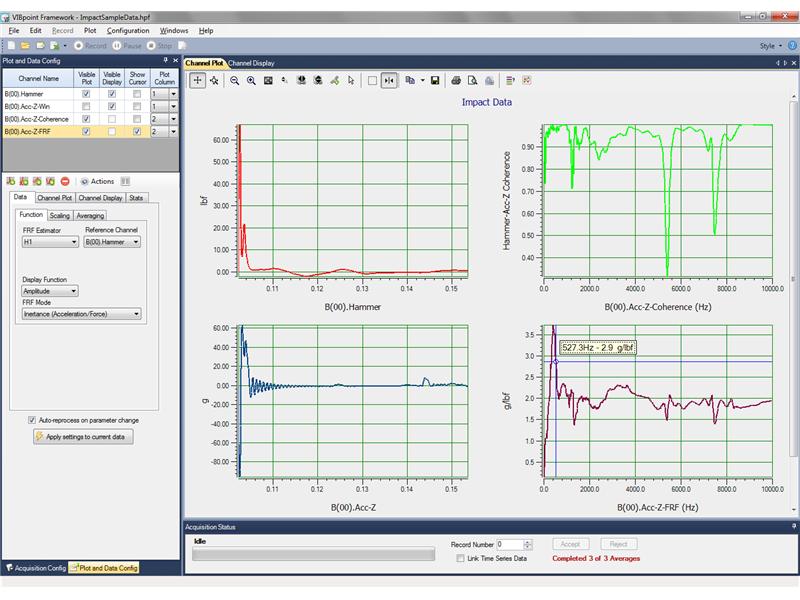Click the green brush icon in plot toolbar
Screen dimensions: 800x600
coord(335,80)
